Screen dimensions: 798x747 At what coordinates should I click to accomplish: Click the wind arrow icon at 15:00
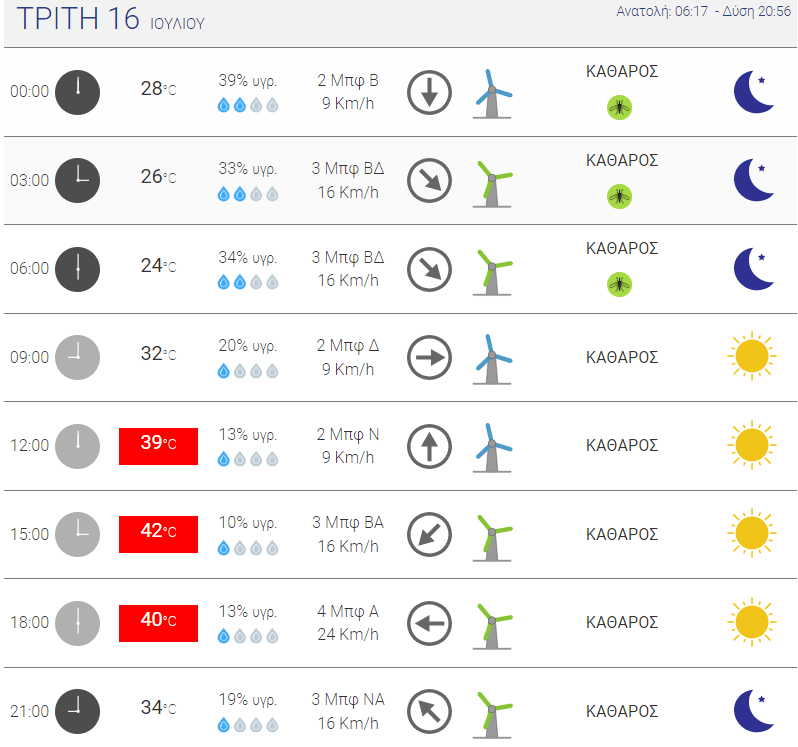click(x=429, y=534)
